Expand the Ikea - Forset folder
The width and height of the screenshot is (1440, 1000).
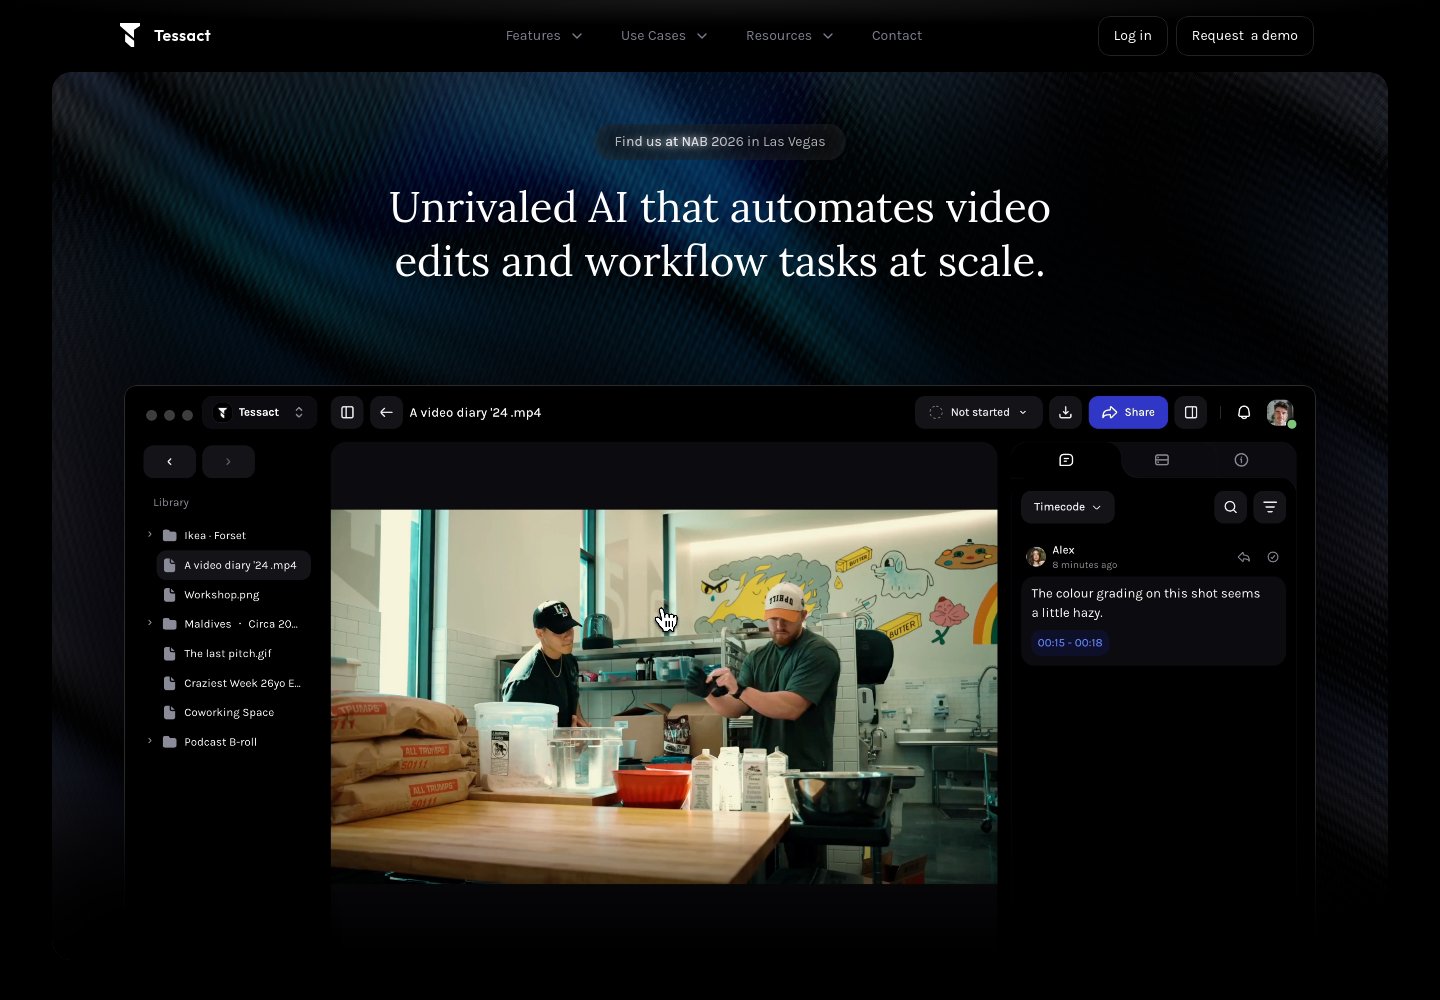coord(150,535)
